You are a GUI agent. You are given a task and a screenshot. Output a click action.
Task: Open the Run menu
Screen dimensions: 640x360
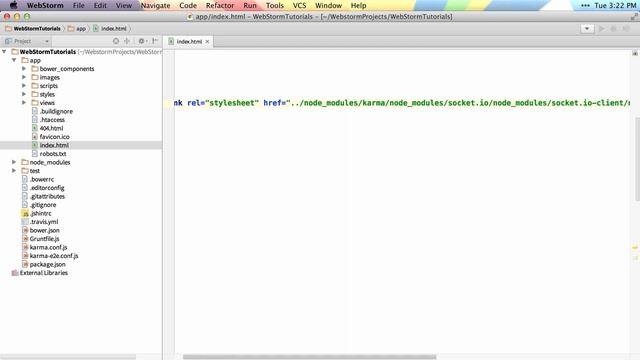pos(250,5)
